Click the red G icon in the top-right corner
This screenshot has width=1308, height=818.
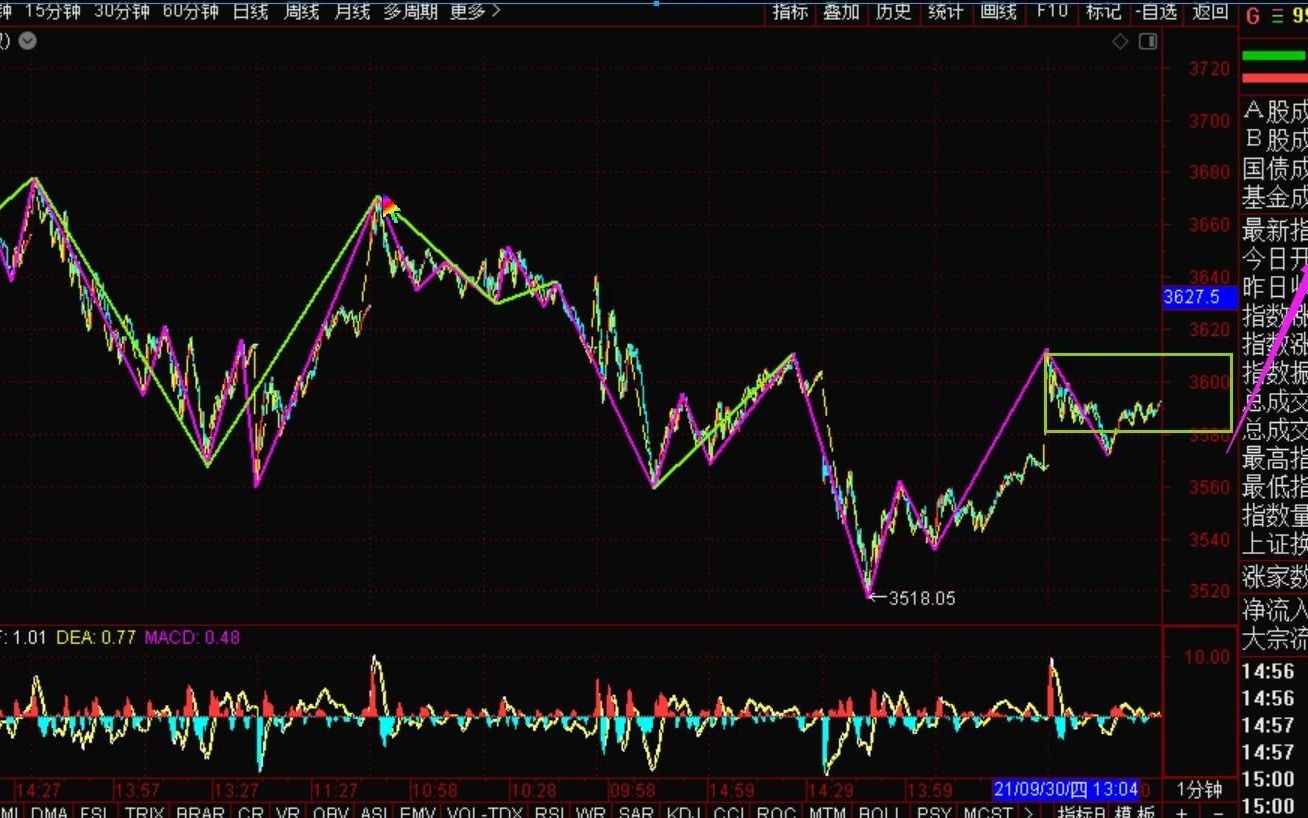[x=1253, y=15]
